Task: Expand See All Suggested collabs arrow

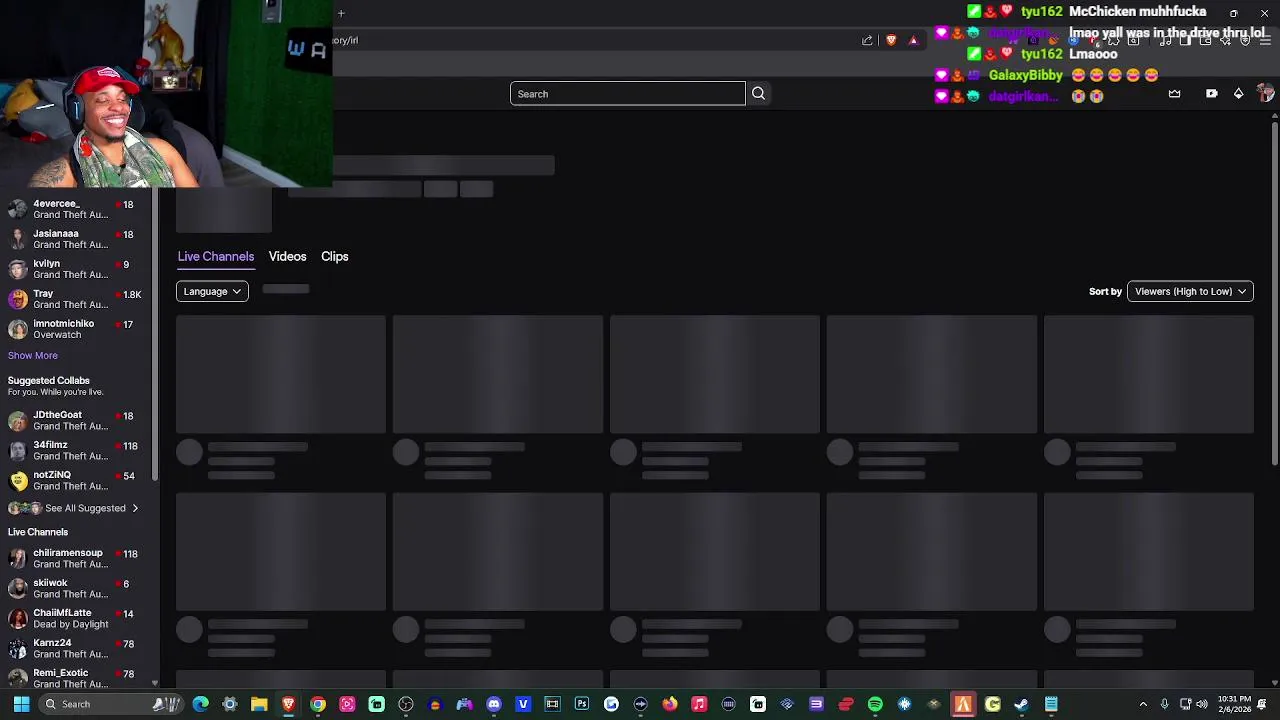Action: (135, 508)
